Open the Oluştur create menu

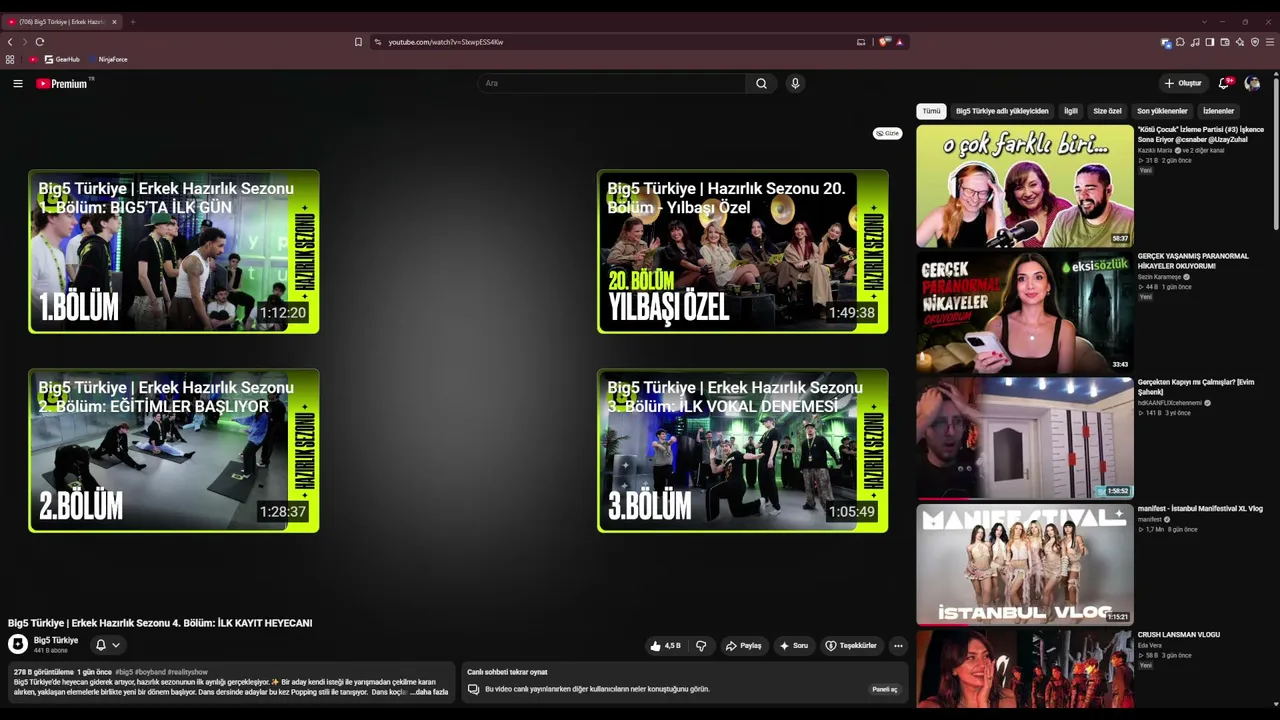pos(1183,84)
